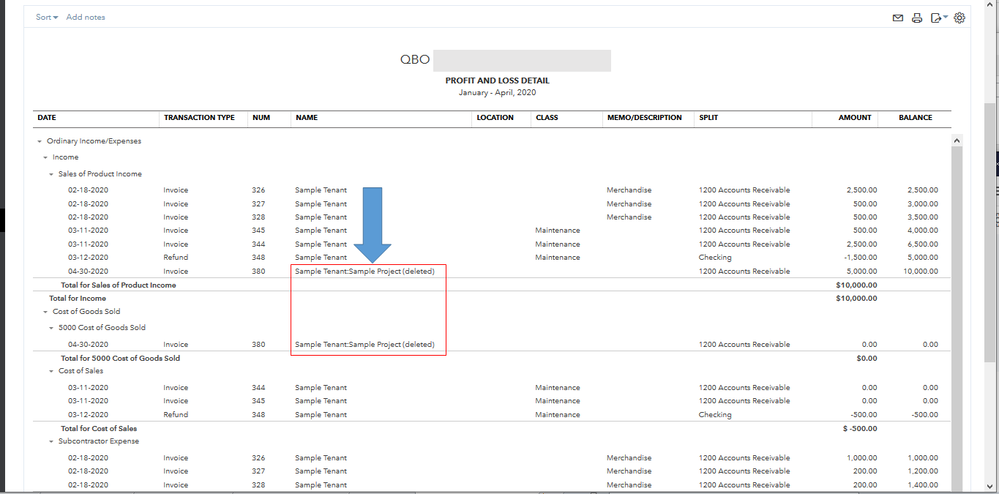Image resolution: width=999 pixels, height=494 pixels.
Task: Click the 5,000.00 amount of invoice 380
Action: (862, 271)
